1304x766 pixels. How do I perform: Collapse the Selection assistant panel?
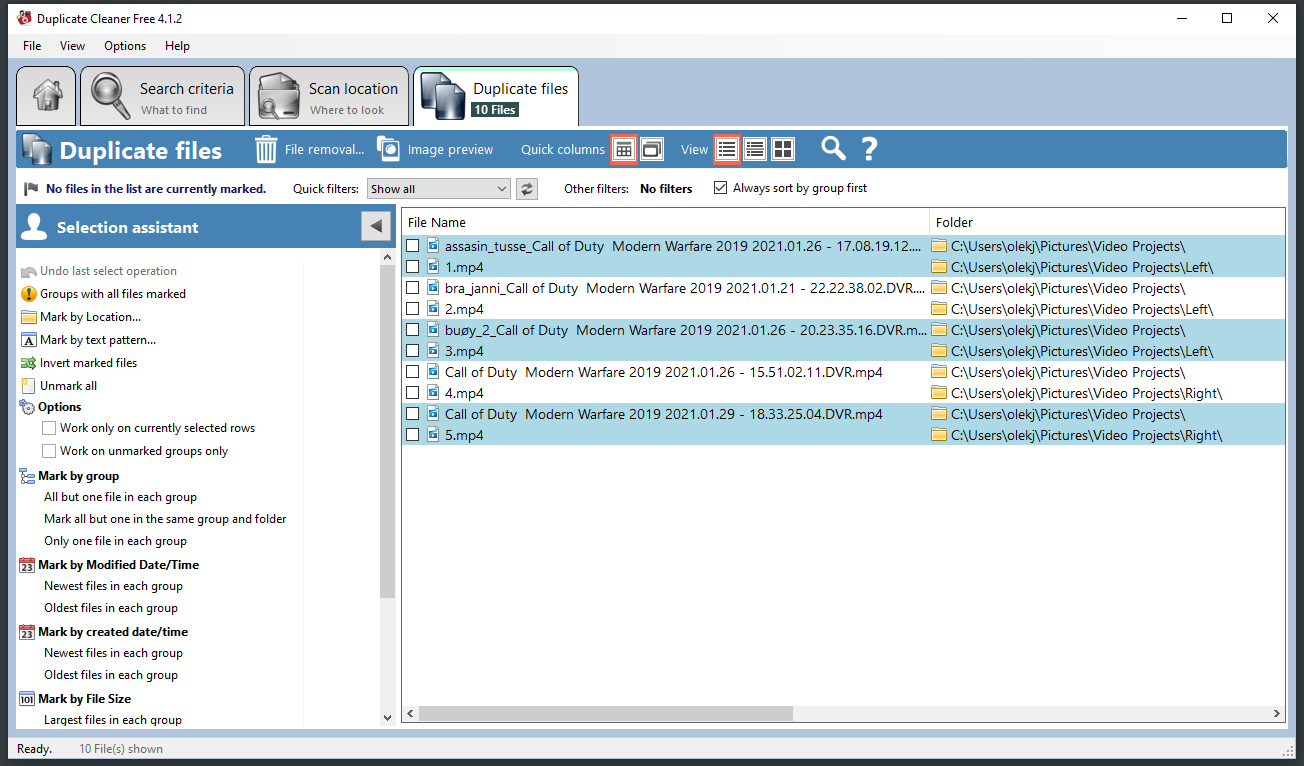376,225
